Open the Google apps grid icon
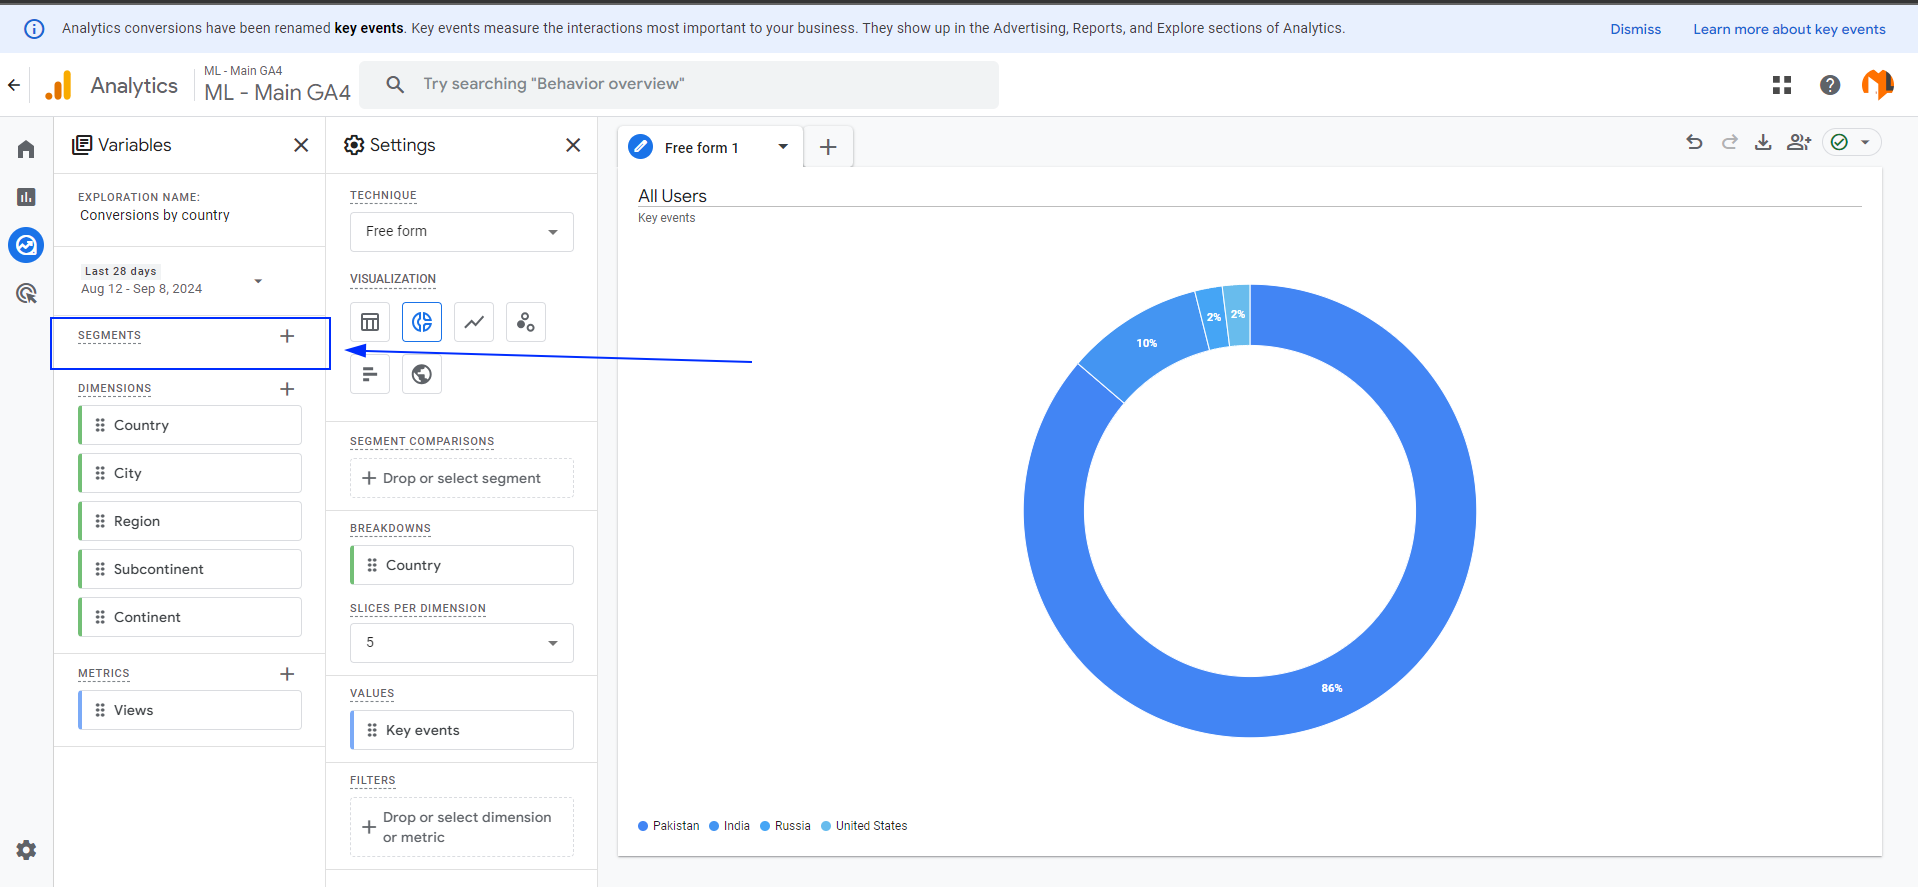The image size is (1918, 887). 1782,85
